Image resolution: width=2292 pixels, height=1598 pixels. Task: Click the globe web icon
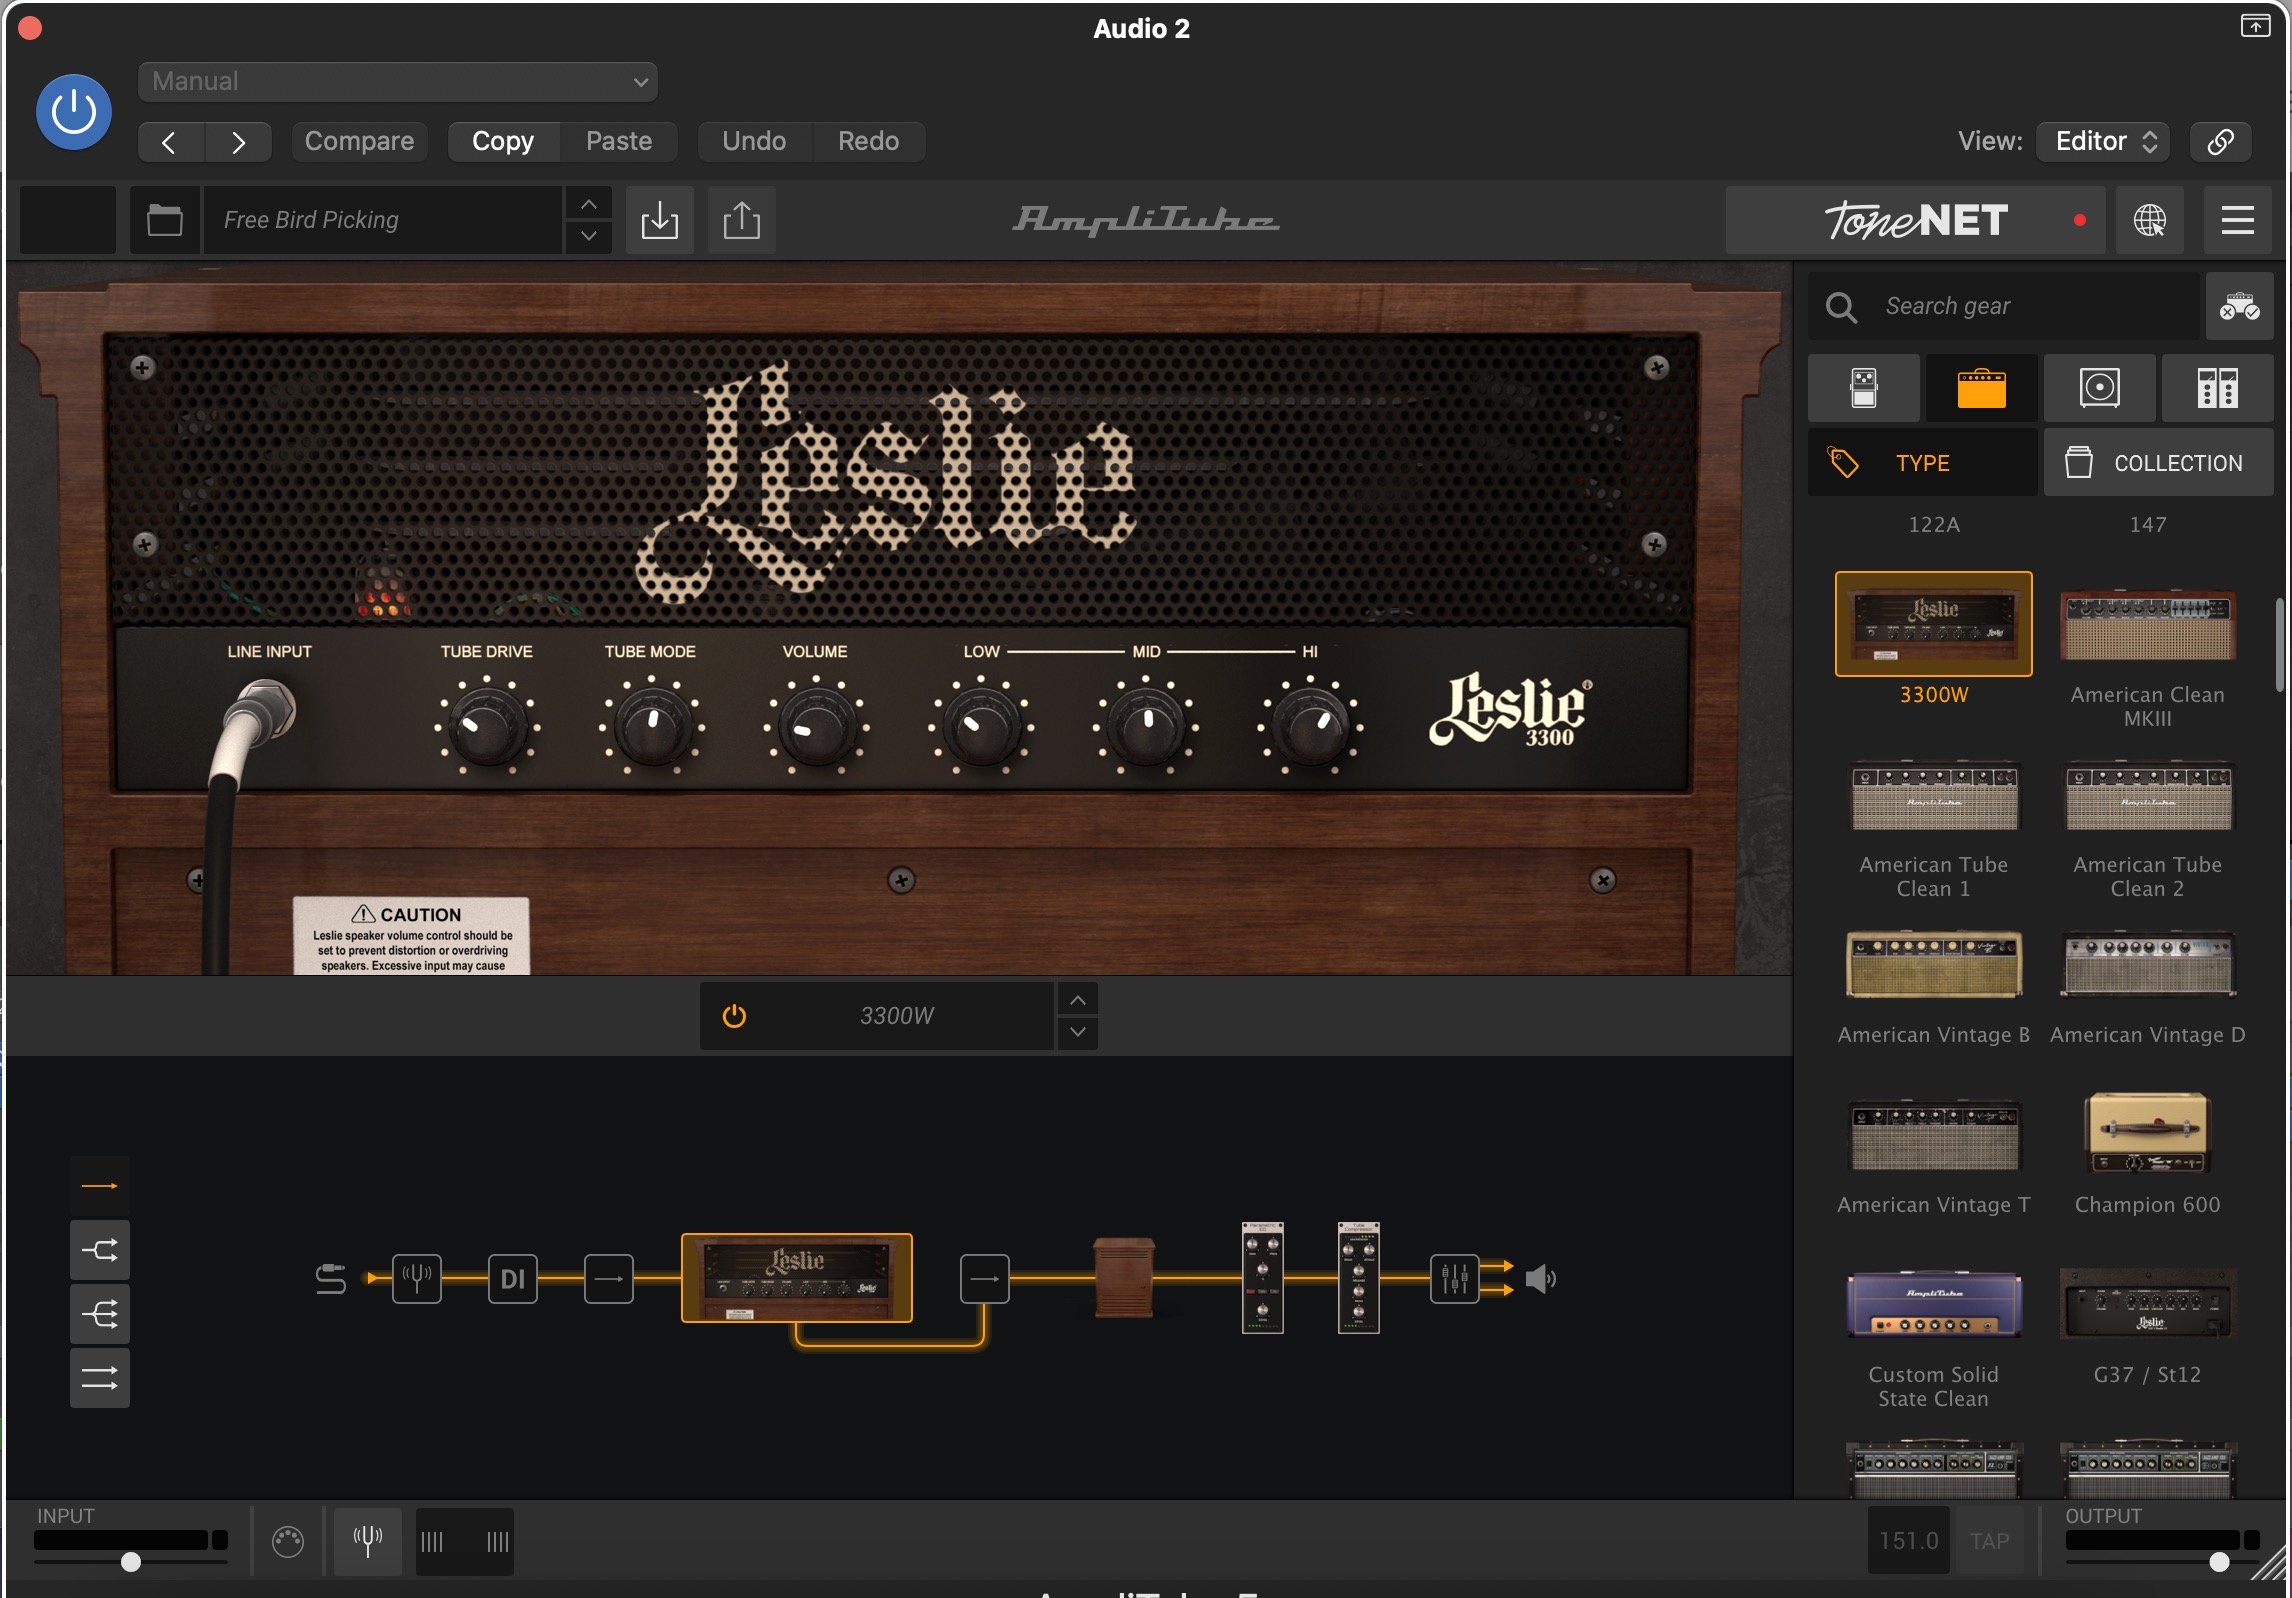(x=2149, y=220)
